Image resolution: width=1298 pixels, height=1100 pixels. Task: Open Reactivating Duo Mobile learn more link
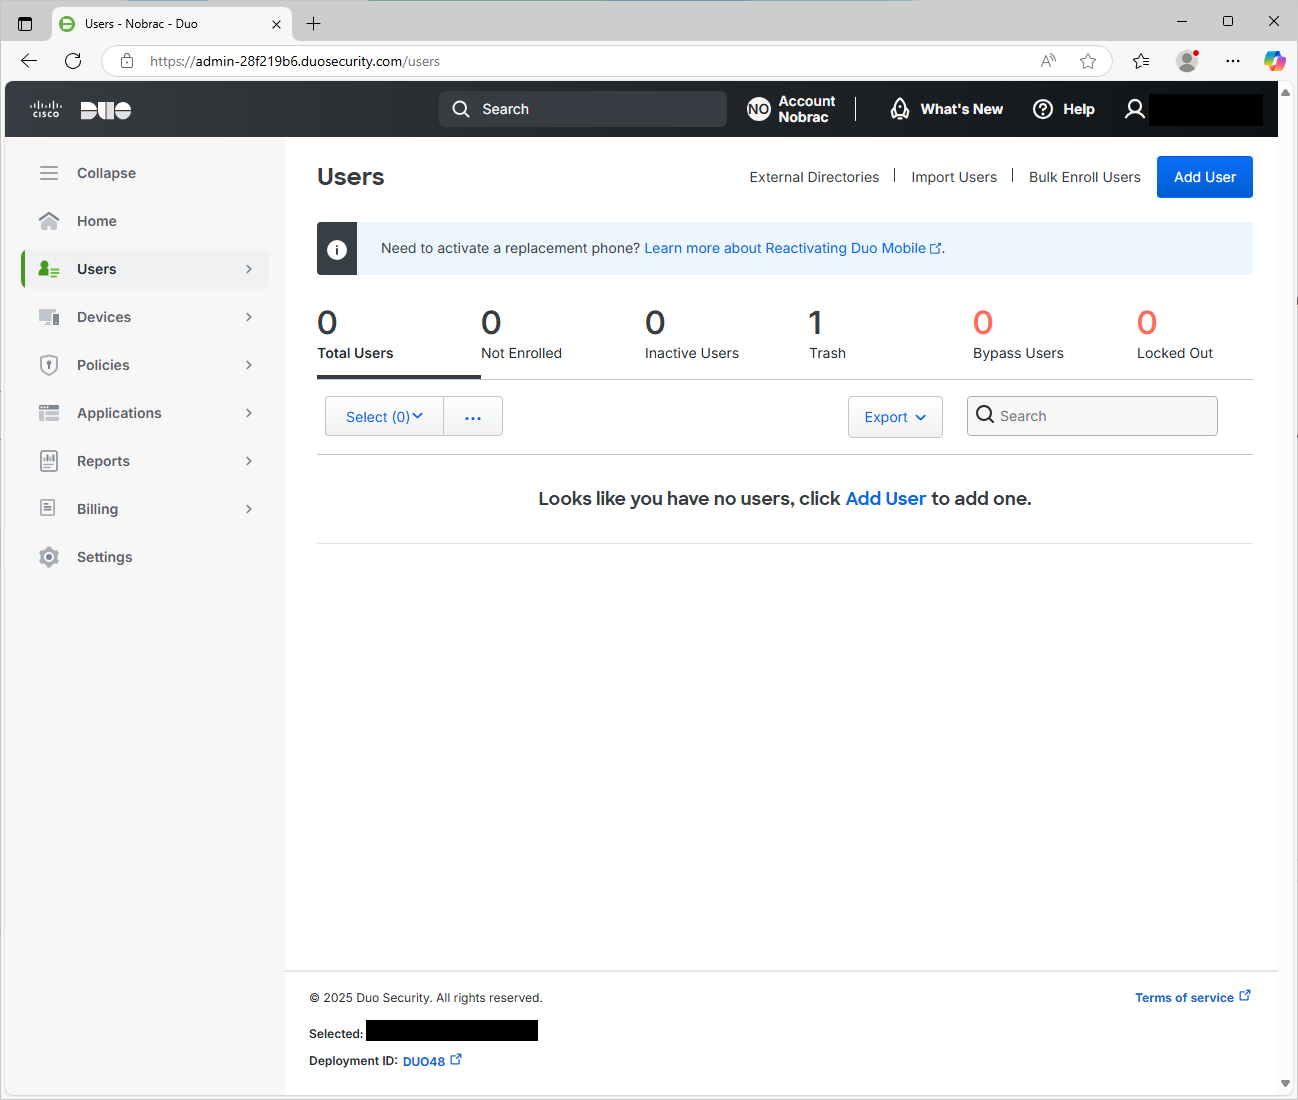tap(792, 248)
